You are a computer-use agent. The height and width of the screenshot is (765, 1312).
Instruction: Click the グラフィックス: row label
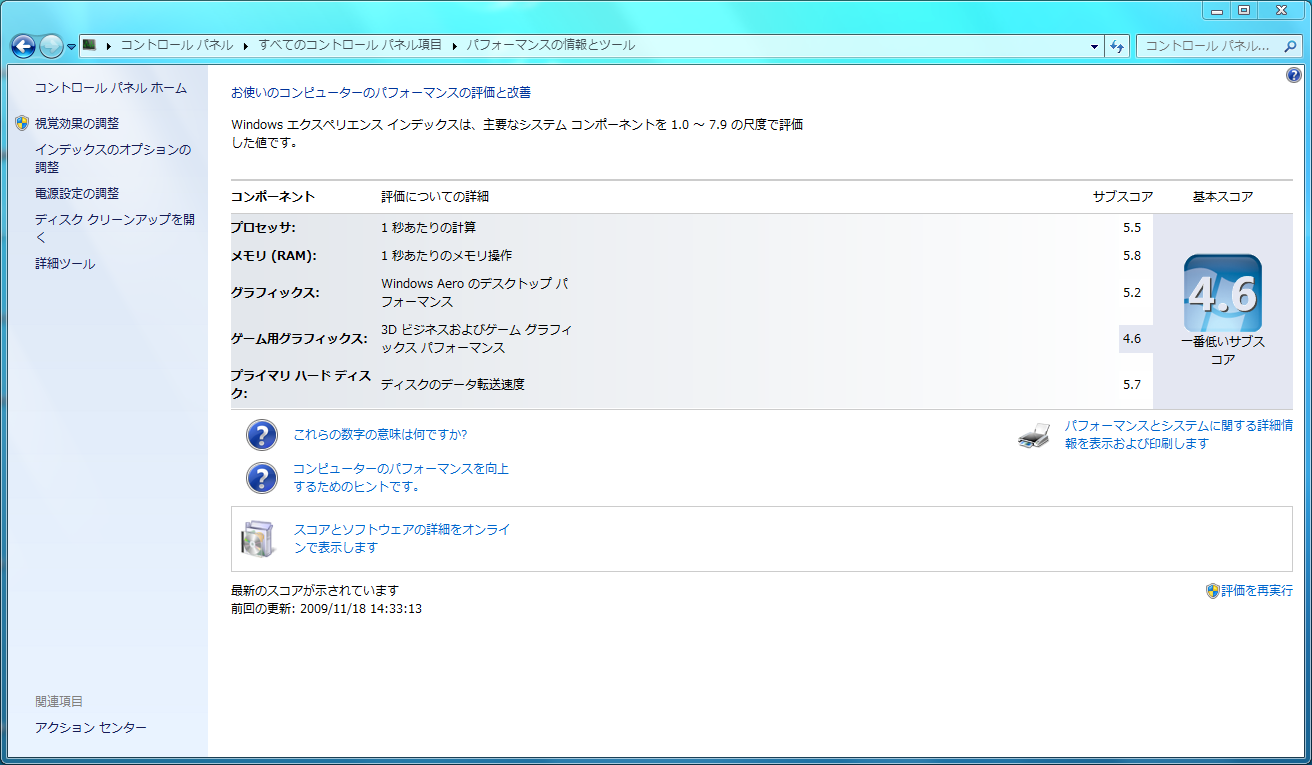coord(275,293)
